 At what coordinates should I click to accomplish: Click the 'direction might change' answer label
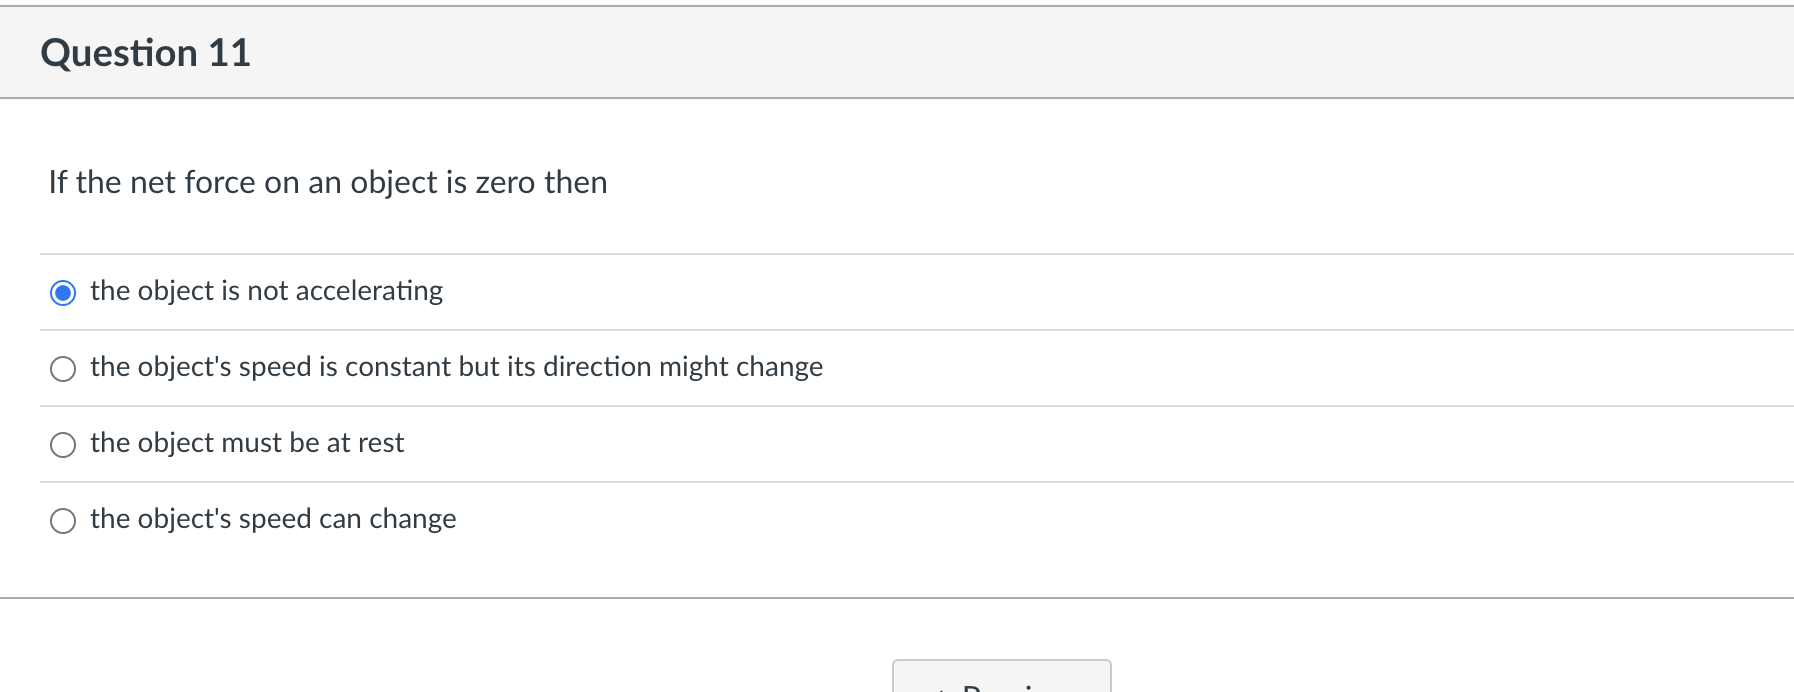click(456, 367)
